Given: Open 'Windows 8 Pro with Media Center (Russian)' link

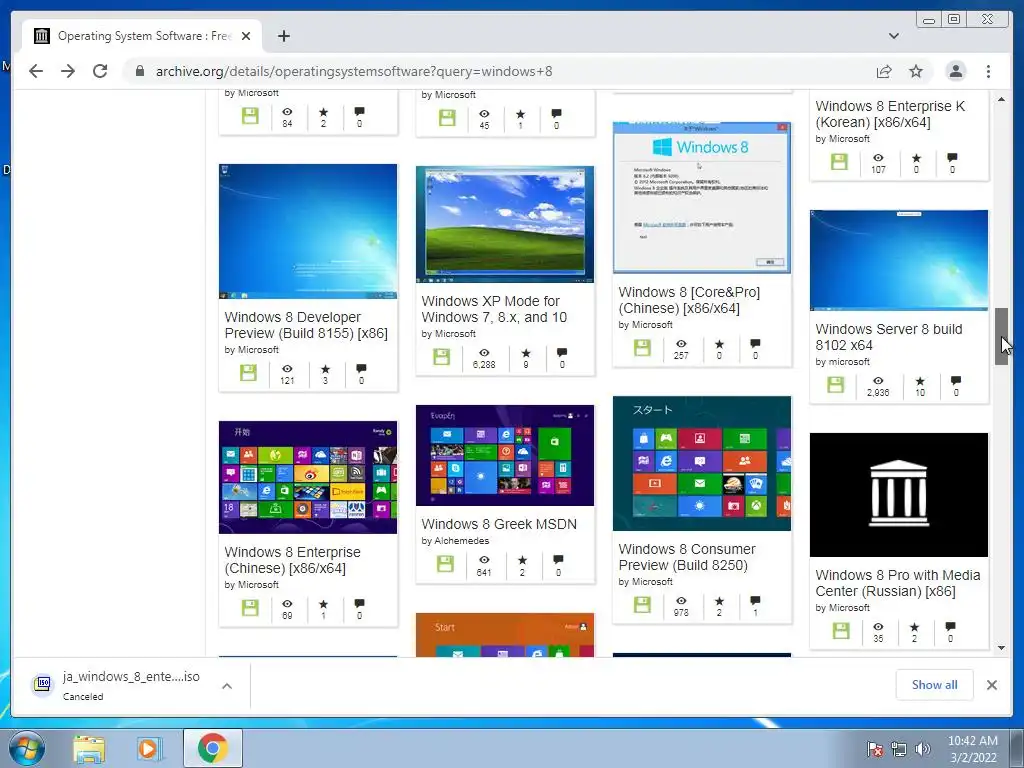Looking at the screenshot, I should (898, 583).
